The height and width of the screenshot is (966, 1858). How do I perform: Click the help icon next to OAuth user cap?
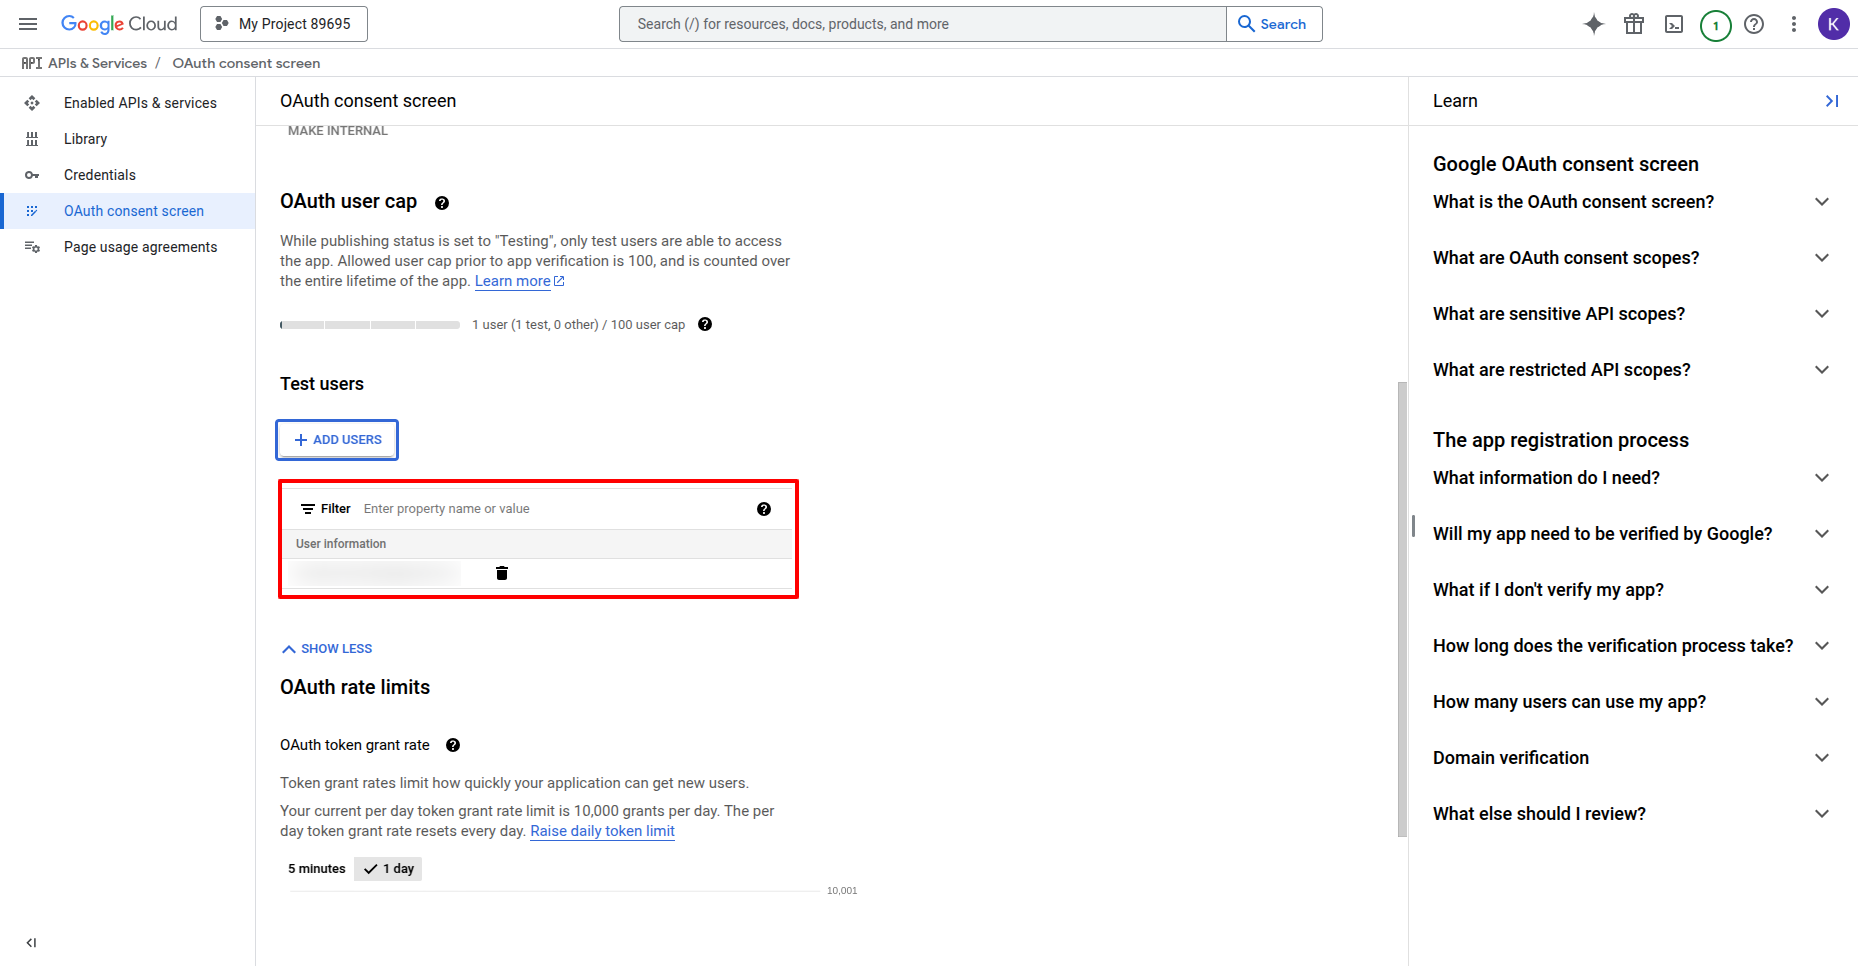[442, 203]
